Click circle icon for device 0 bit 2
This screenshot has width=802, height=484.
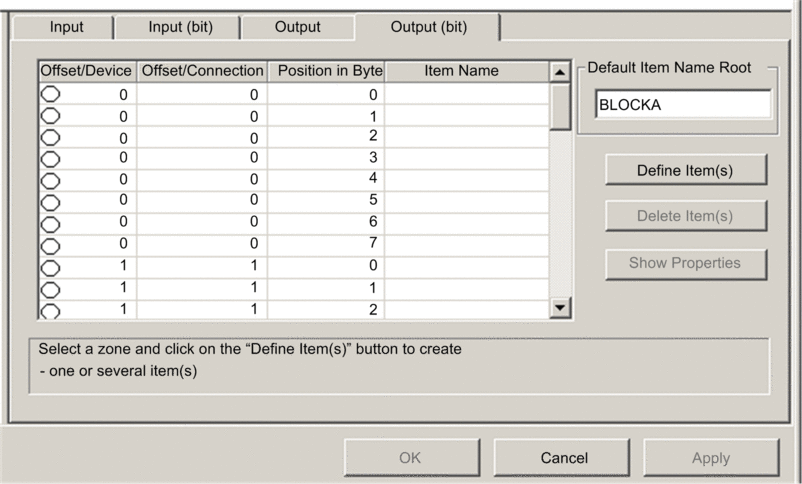[x=50, y=136]
